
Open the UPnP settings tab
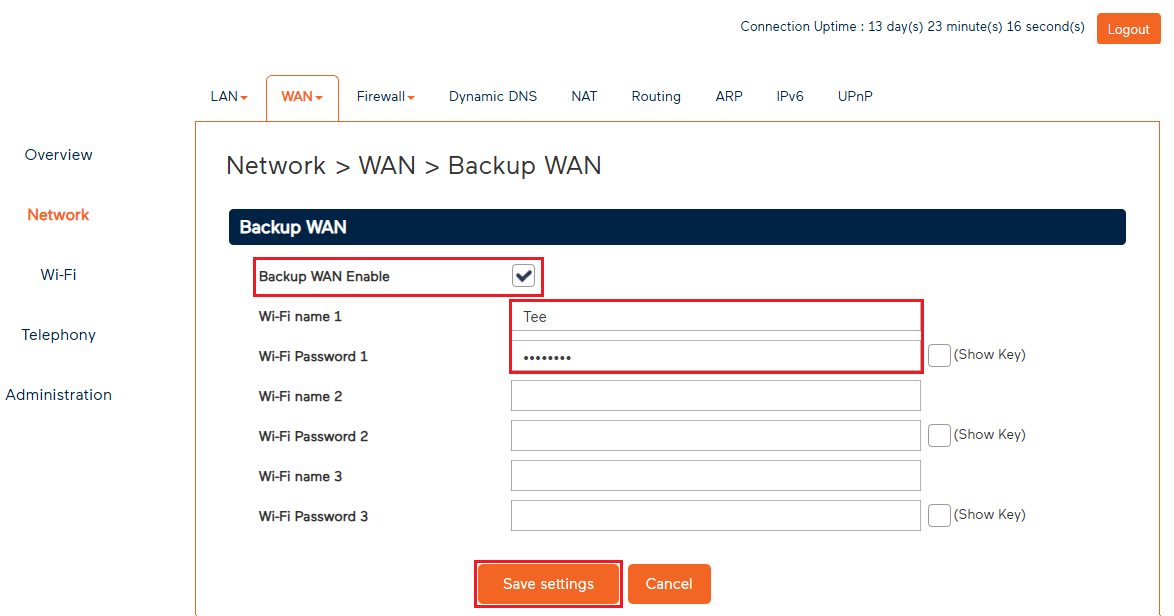[855, 96]
